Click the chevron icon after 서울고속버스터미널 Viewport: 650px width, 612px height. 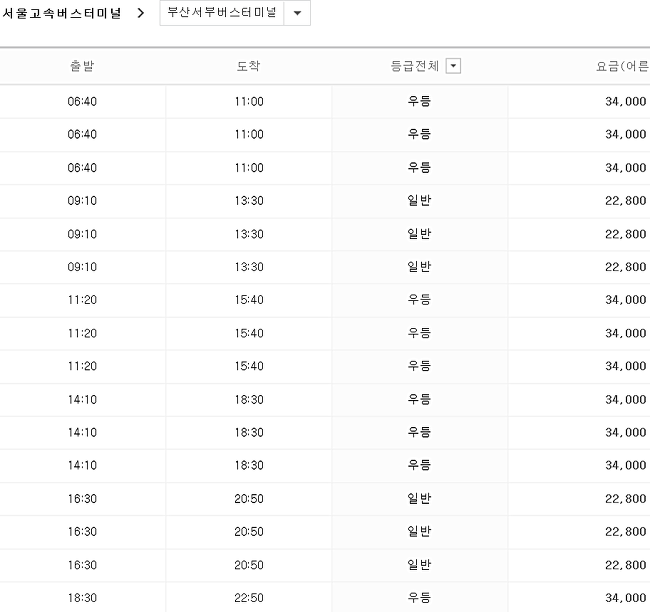pyautogui.click(x=141, y=13)
